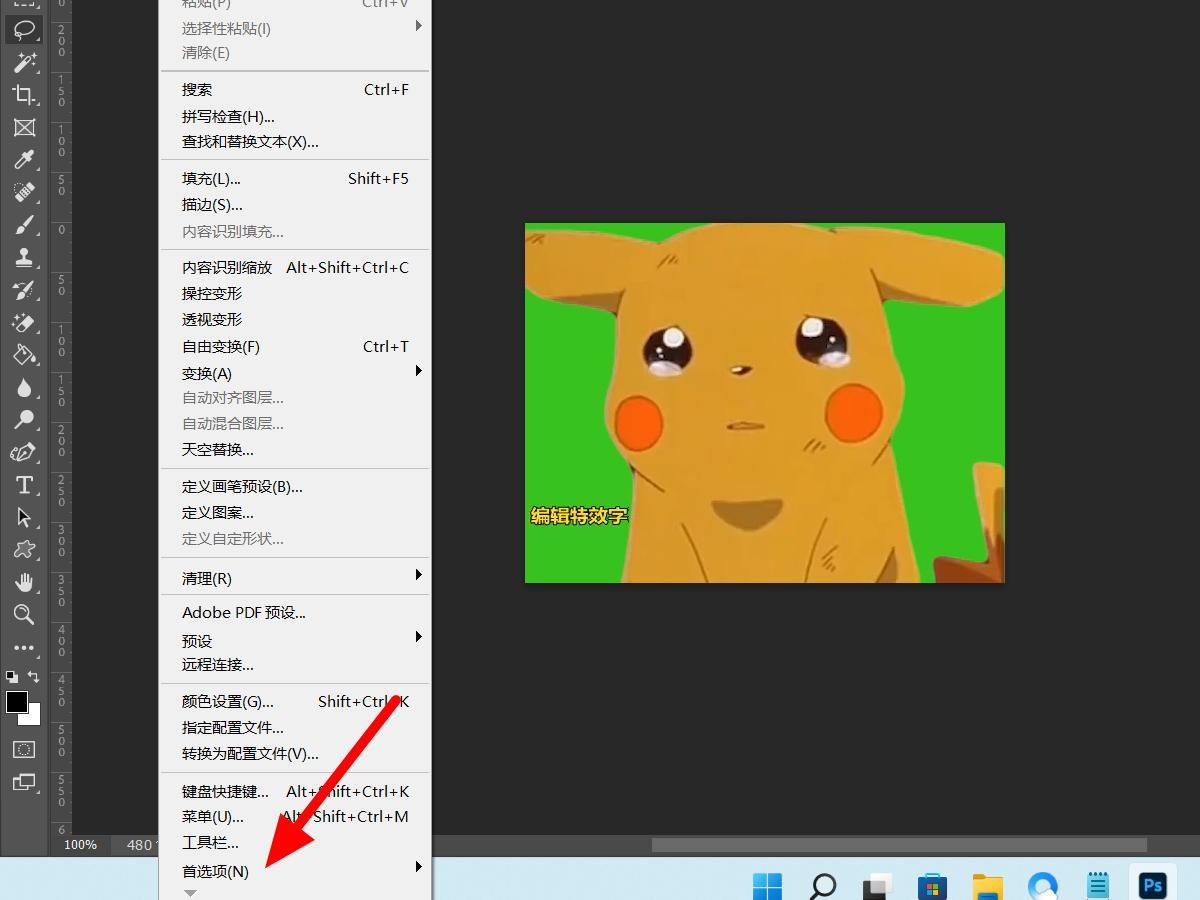1200x900 pixels.
Task: Open the 清理(R) submenu
Action: pyautogui.click(x=206, y=578)
